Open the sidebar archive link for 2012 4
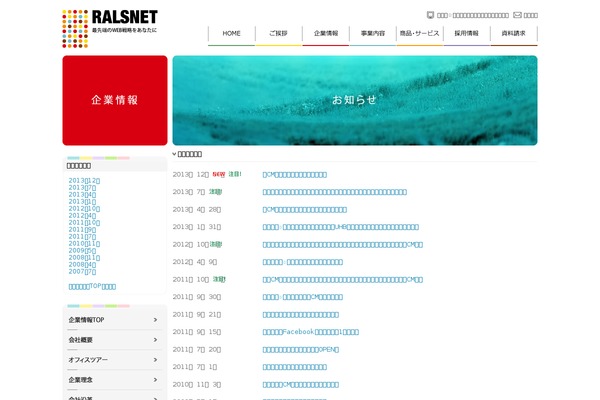 pos(82,216)
